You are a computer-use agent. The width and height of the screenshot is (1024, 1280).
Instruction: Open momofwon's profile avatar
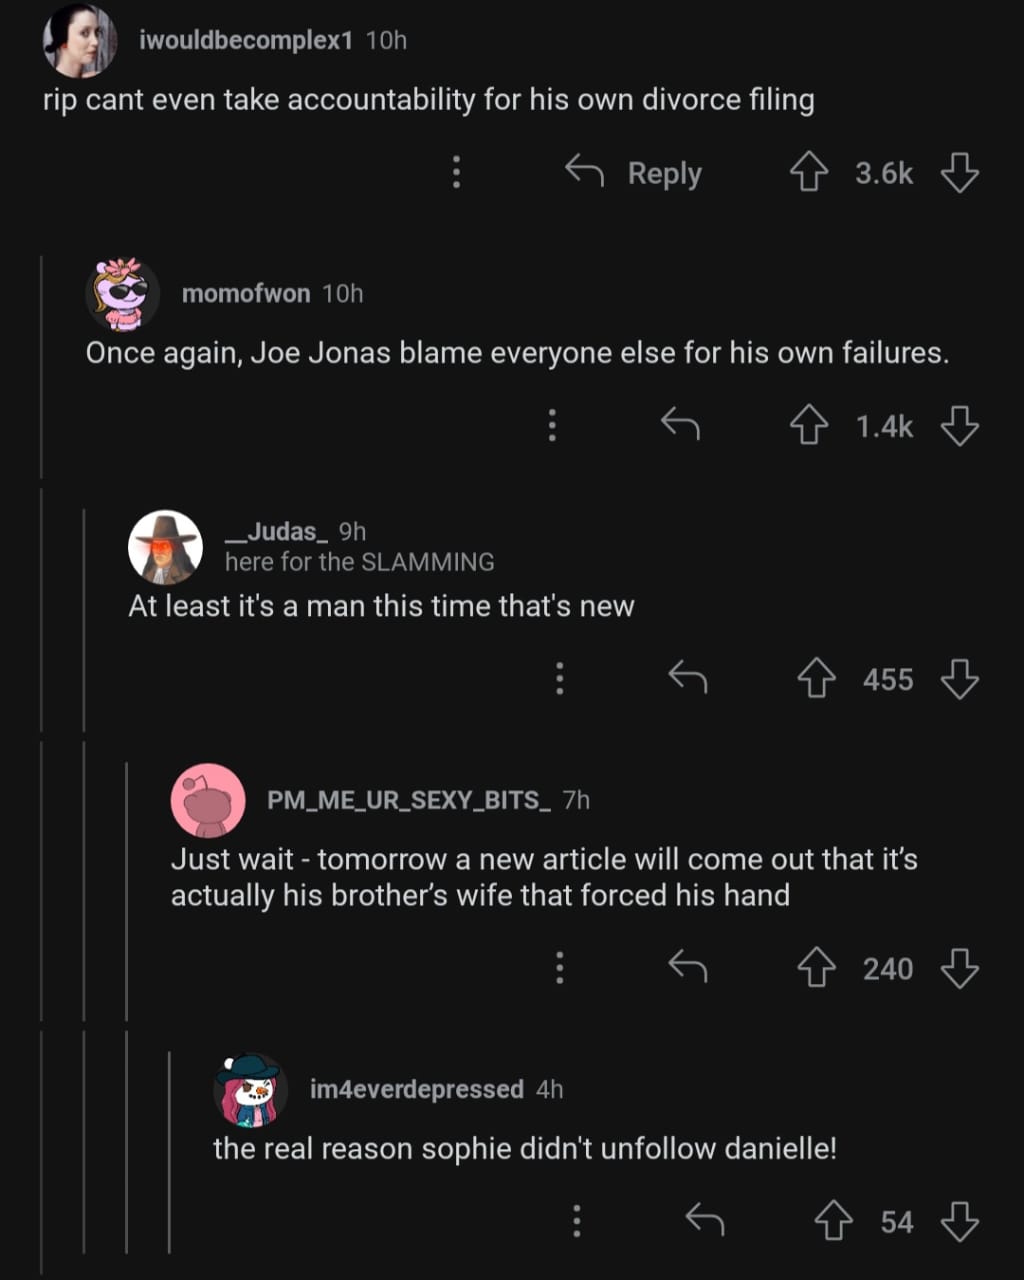122,294
